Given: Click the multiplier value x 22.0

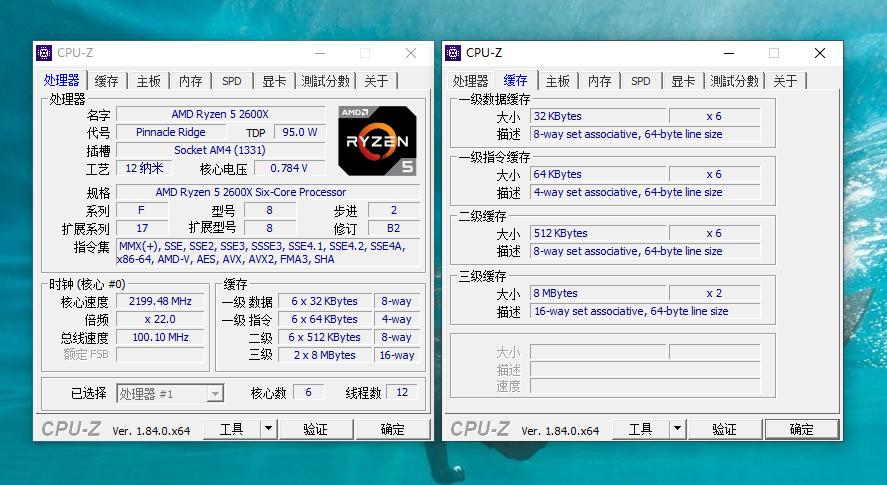Looking at the screenshot, I should pos(160,319).
